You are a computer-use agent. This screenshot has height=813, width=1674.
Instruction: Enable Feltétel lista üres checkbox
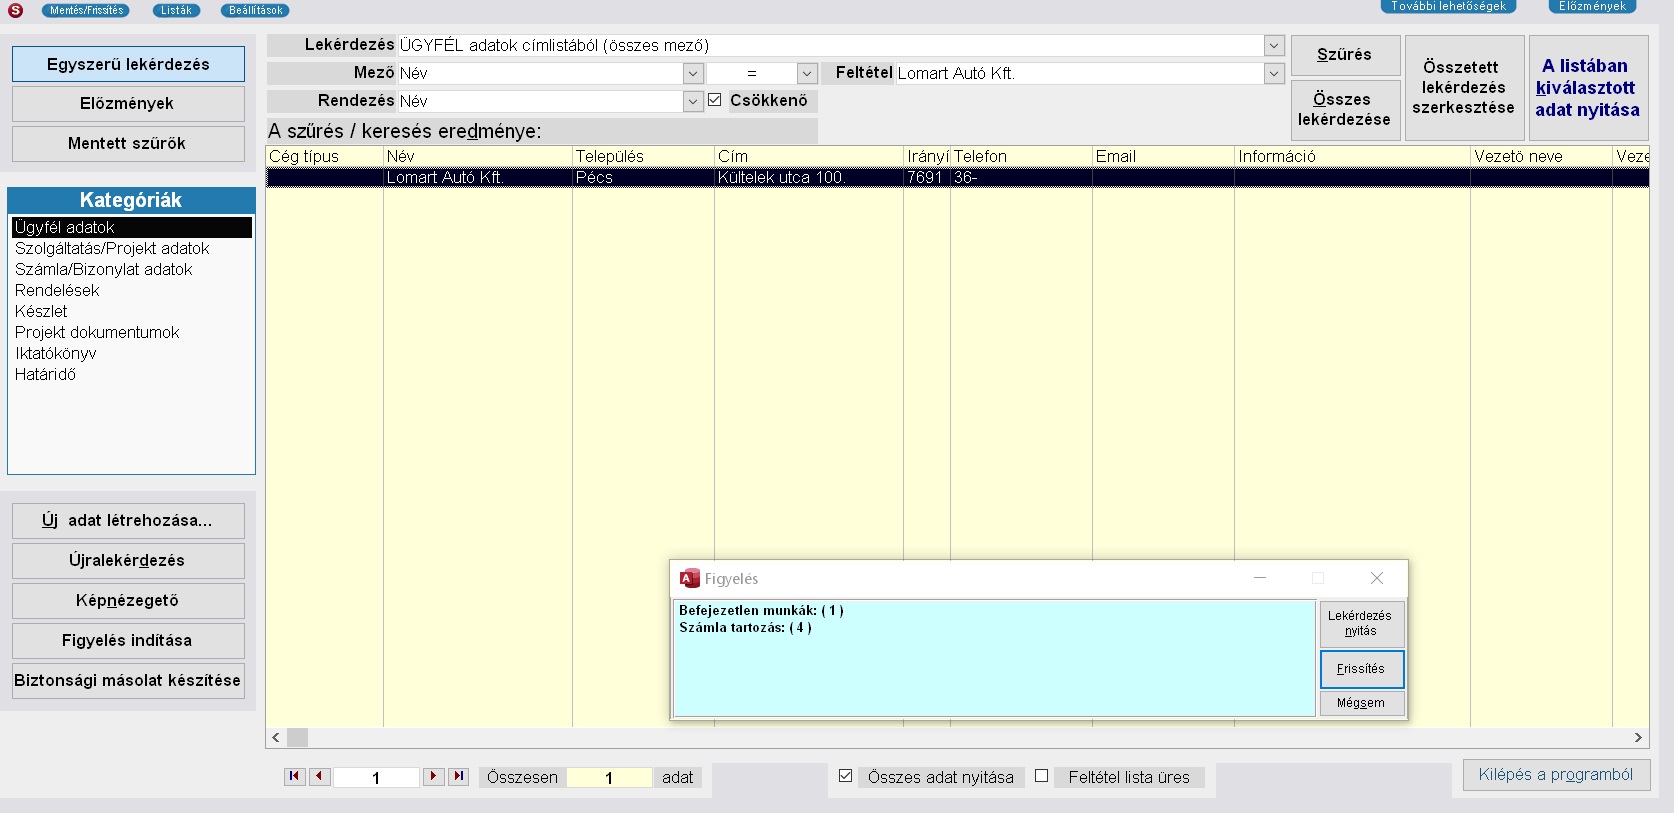click(1041, 776)
